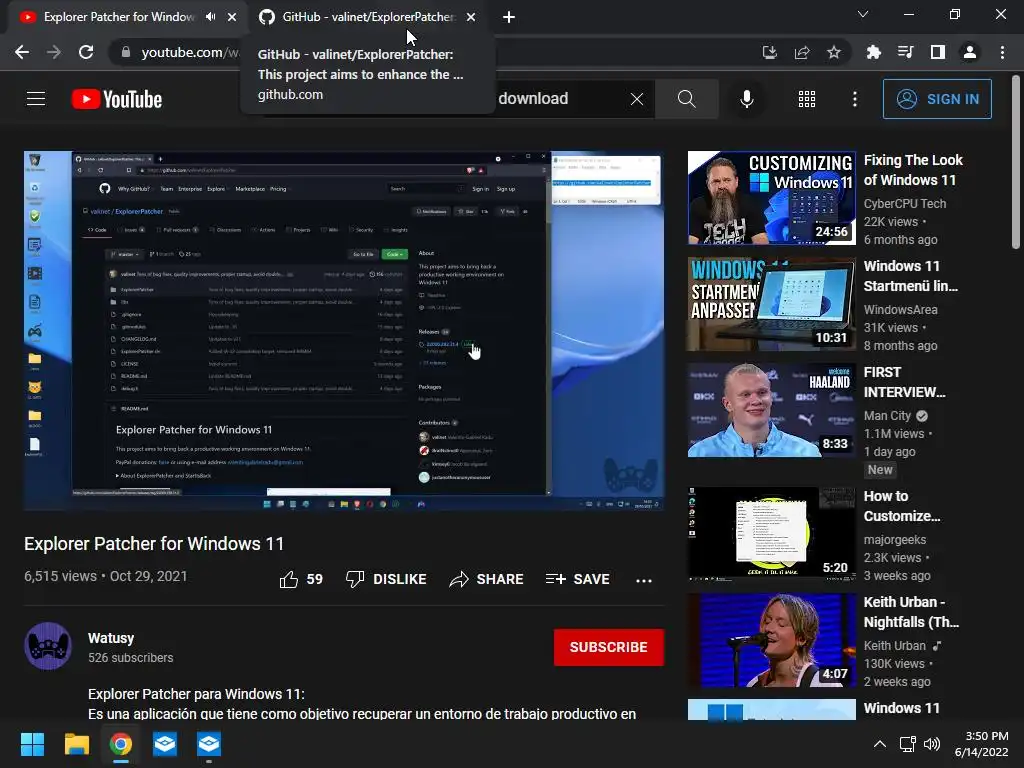The image size is (1024, 768).
Task: Open Fixing The Look of Windows 11 thumbnail
Action: click(771, 198)
